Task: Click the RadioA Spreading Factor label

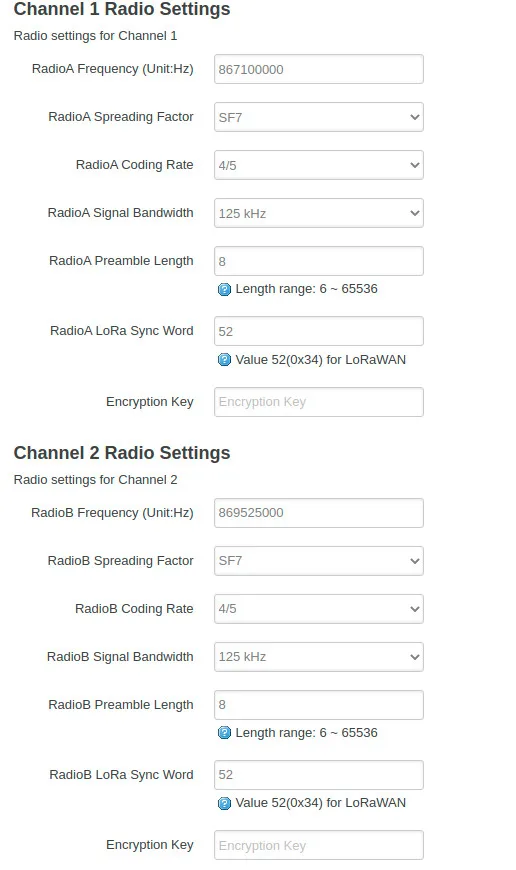Action: (x=121, y=117)
